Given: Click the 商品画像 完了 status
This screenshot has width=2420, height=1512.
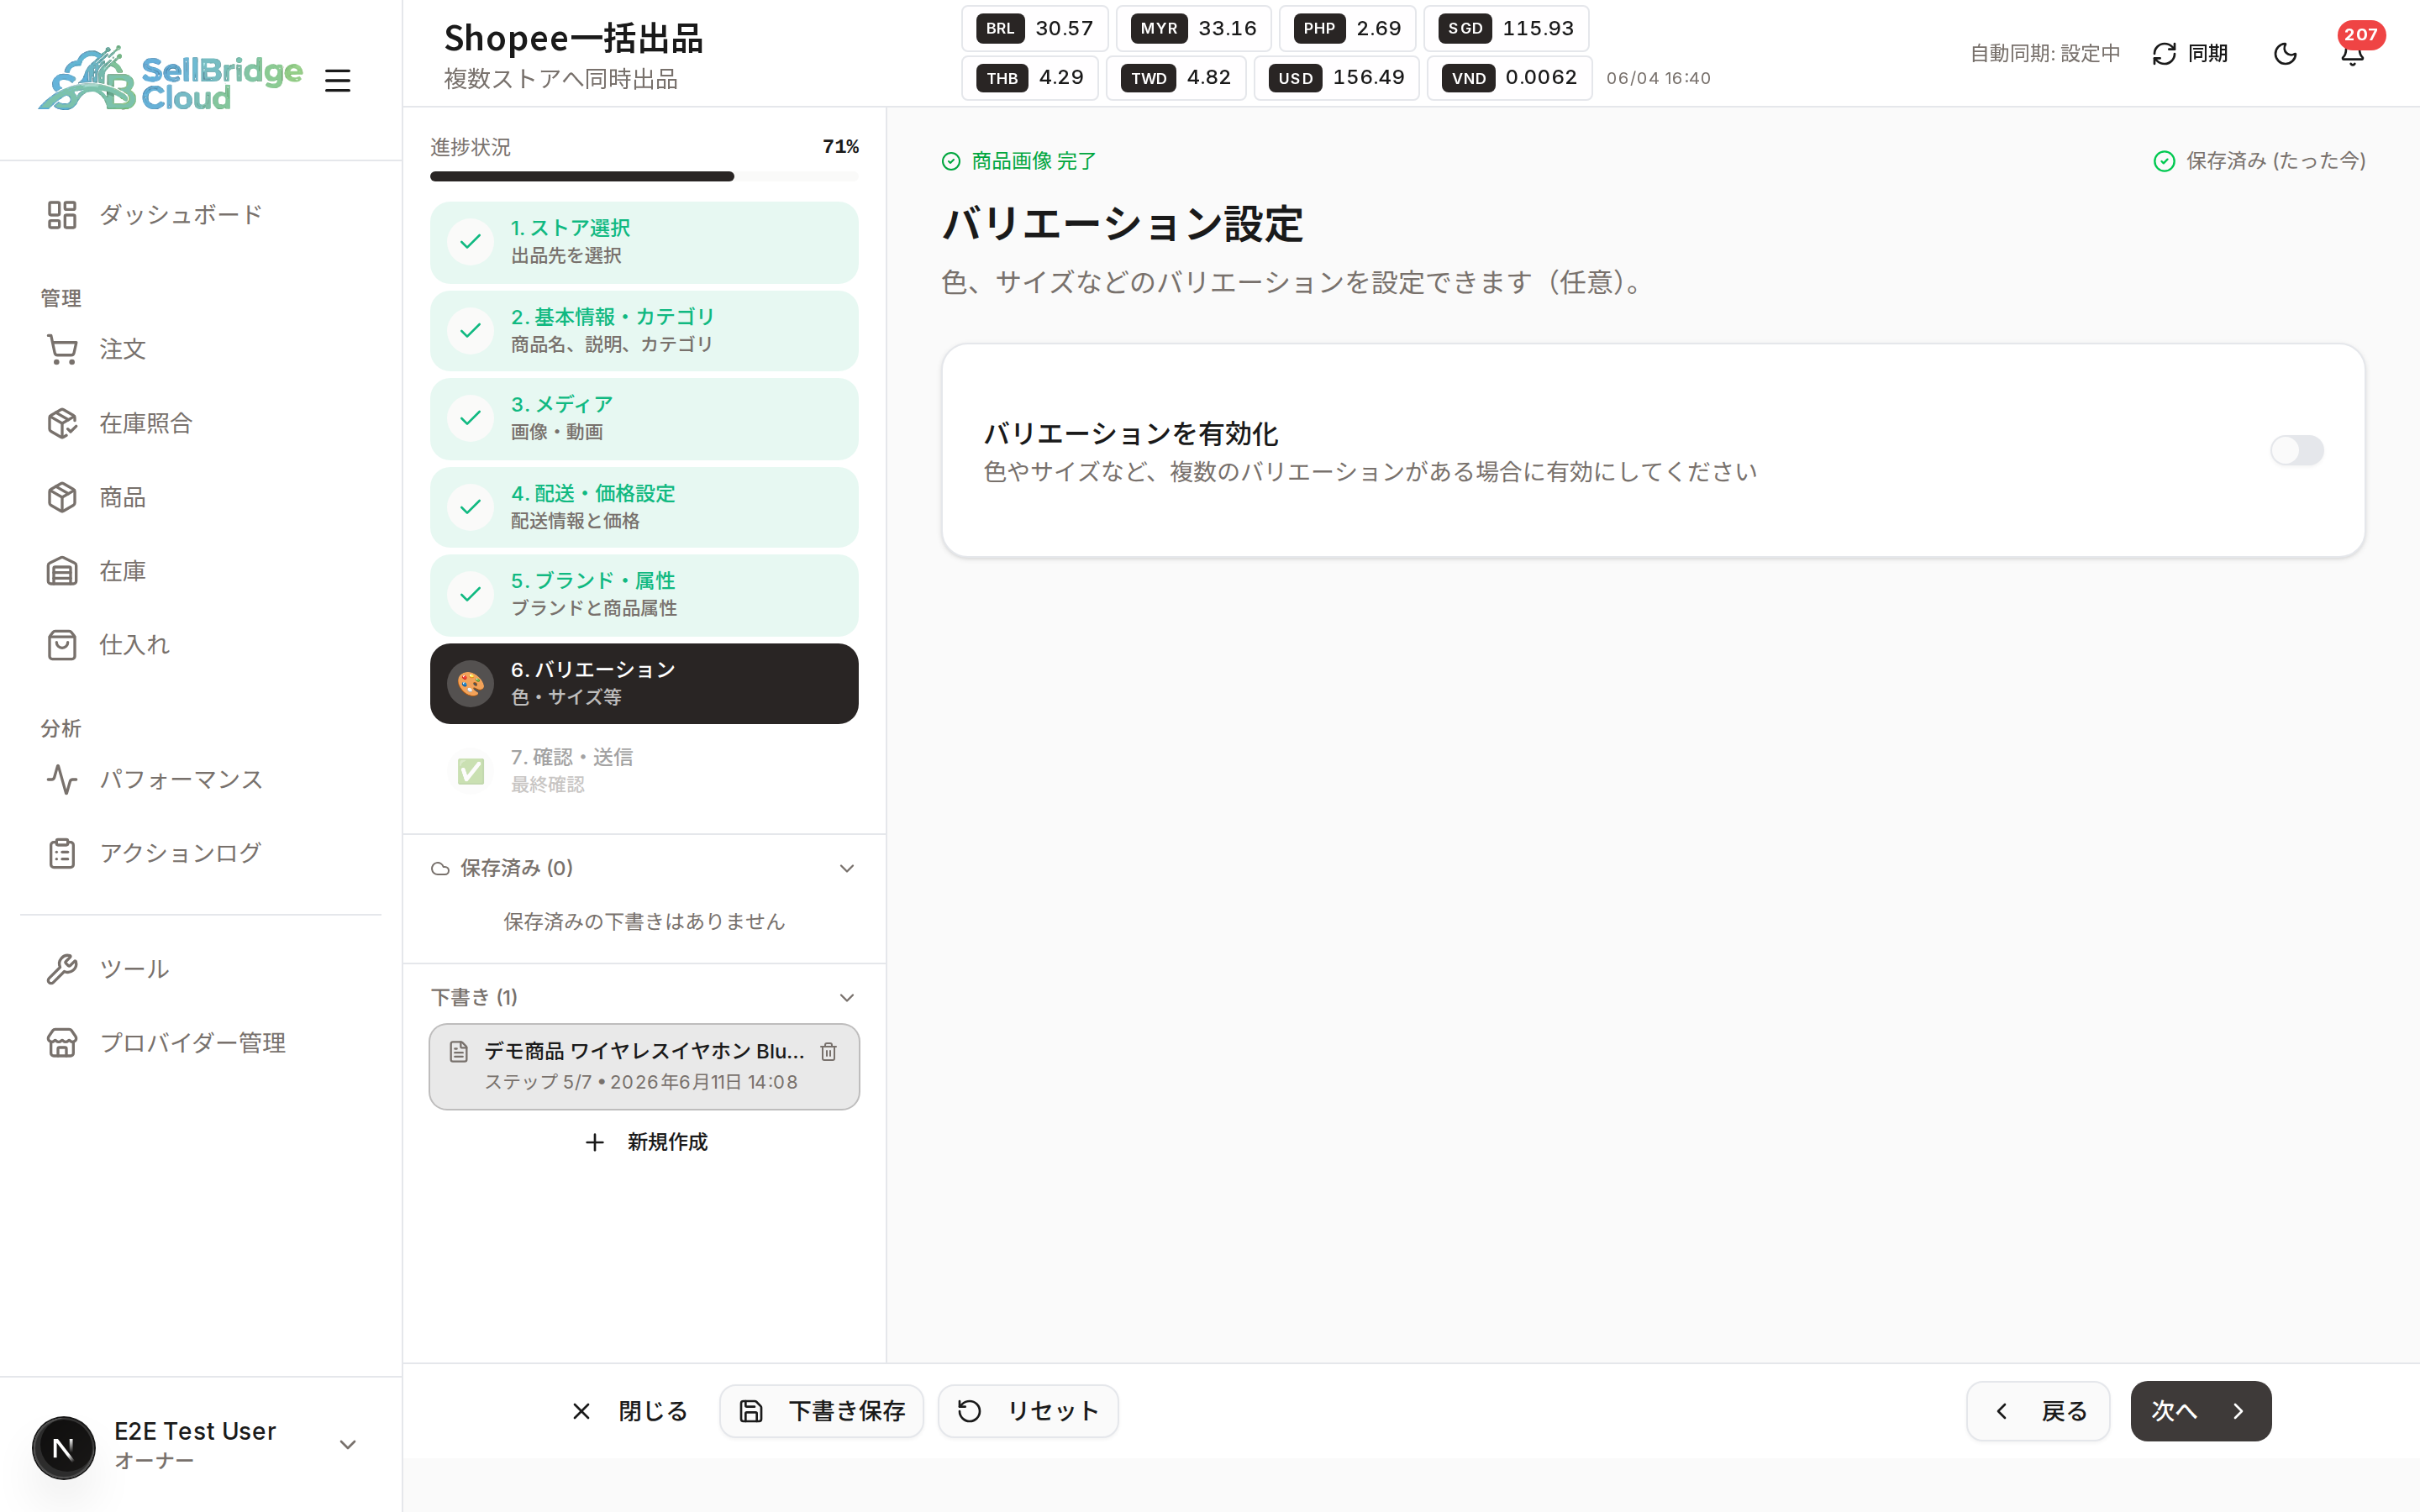Looking at the screenshot, I should pos(1018,161).
